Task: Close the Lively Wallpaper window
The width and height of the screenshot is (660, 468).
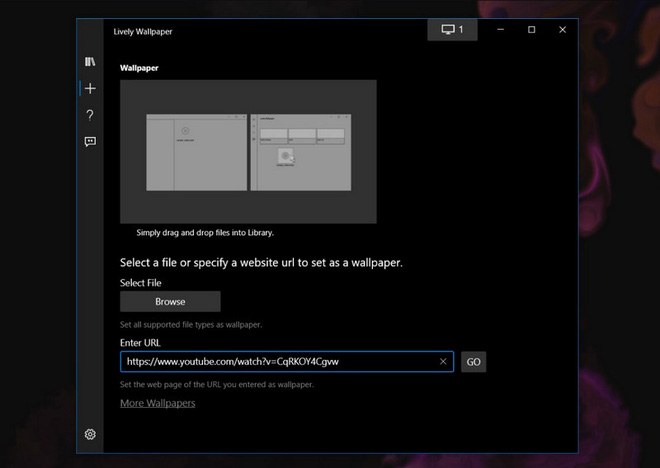Action: coord(562,29)
